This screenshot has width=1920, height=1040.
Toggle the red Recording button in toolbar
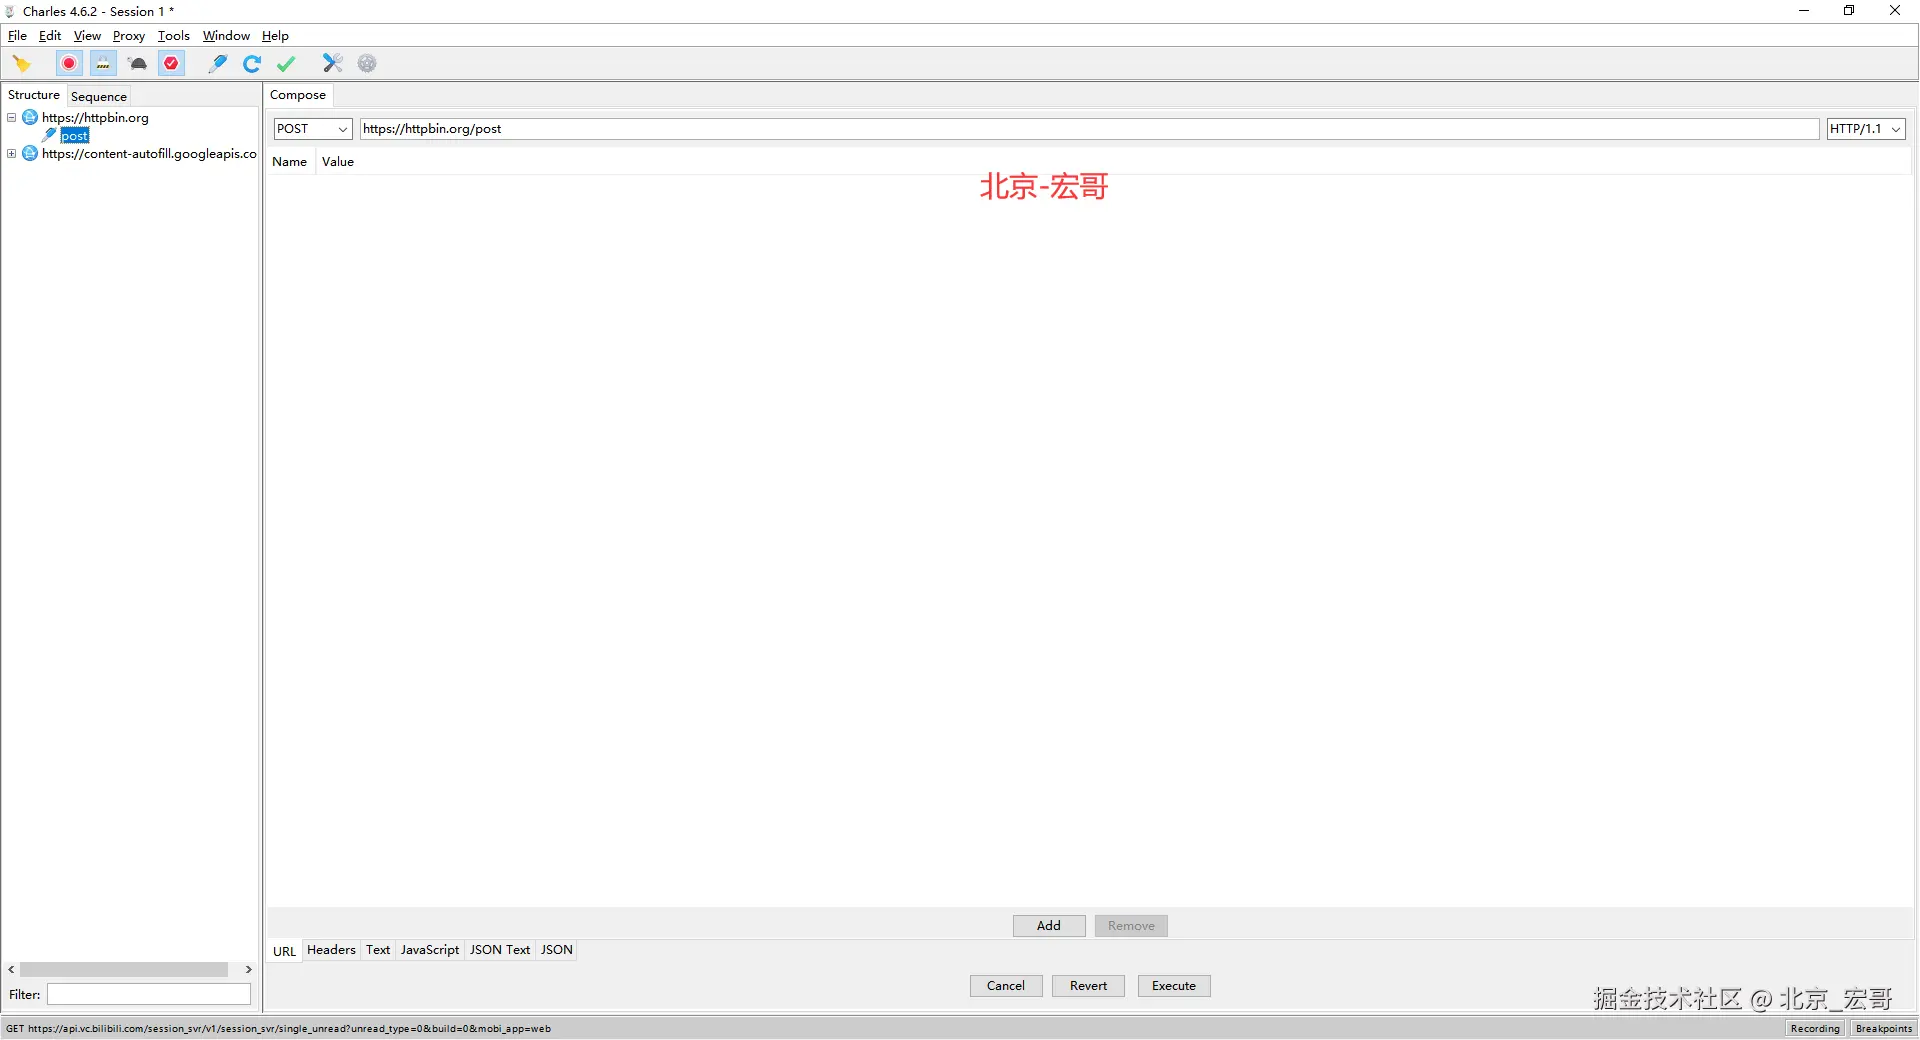69,64
